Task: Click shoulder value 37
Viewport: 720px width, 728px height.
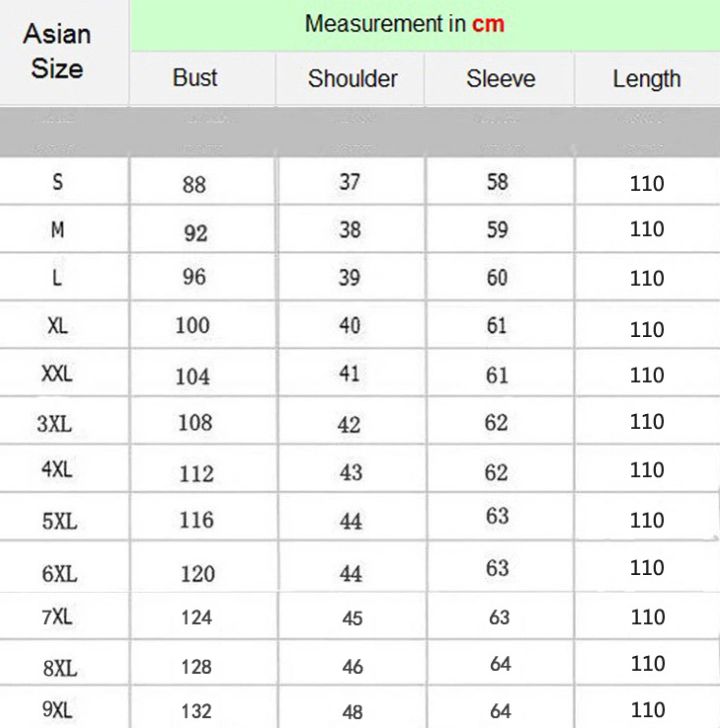Action: [x=349, y=181]
